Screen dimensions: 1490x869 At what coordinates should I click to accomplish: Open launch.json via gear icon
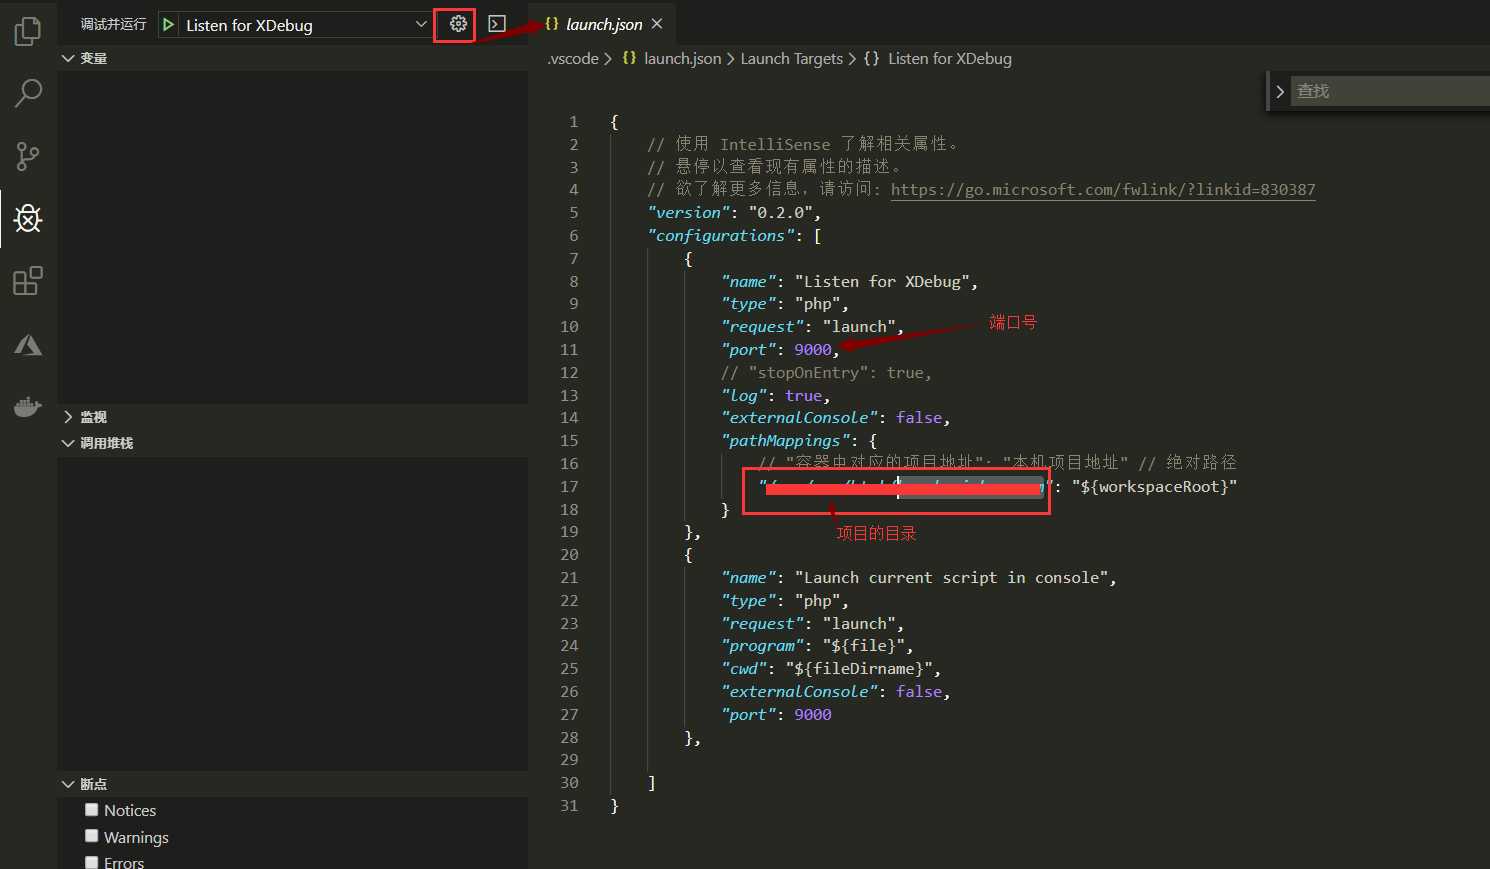(x=458, y=24)
